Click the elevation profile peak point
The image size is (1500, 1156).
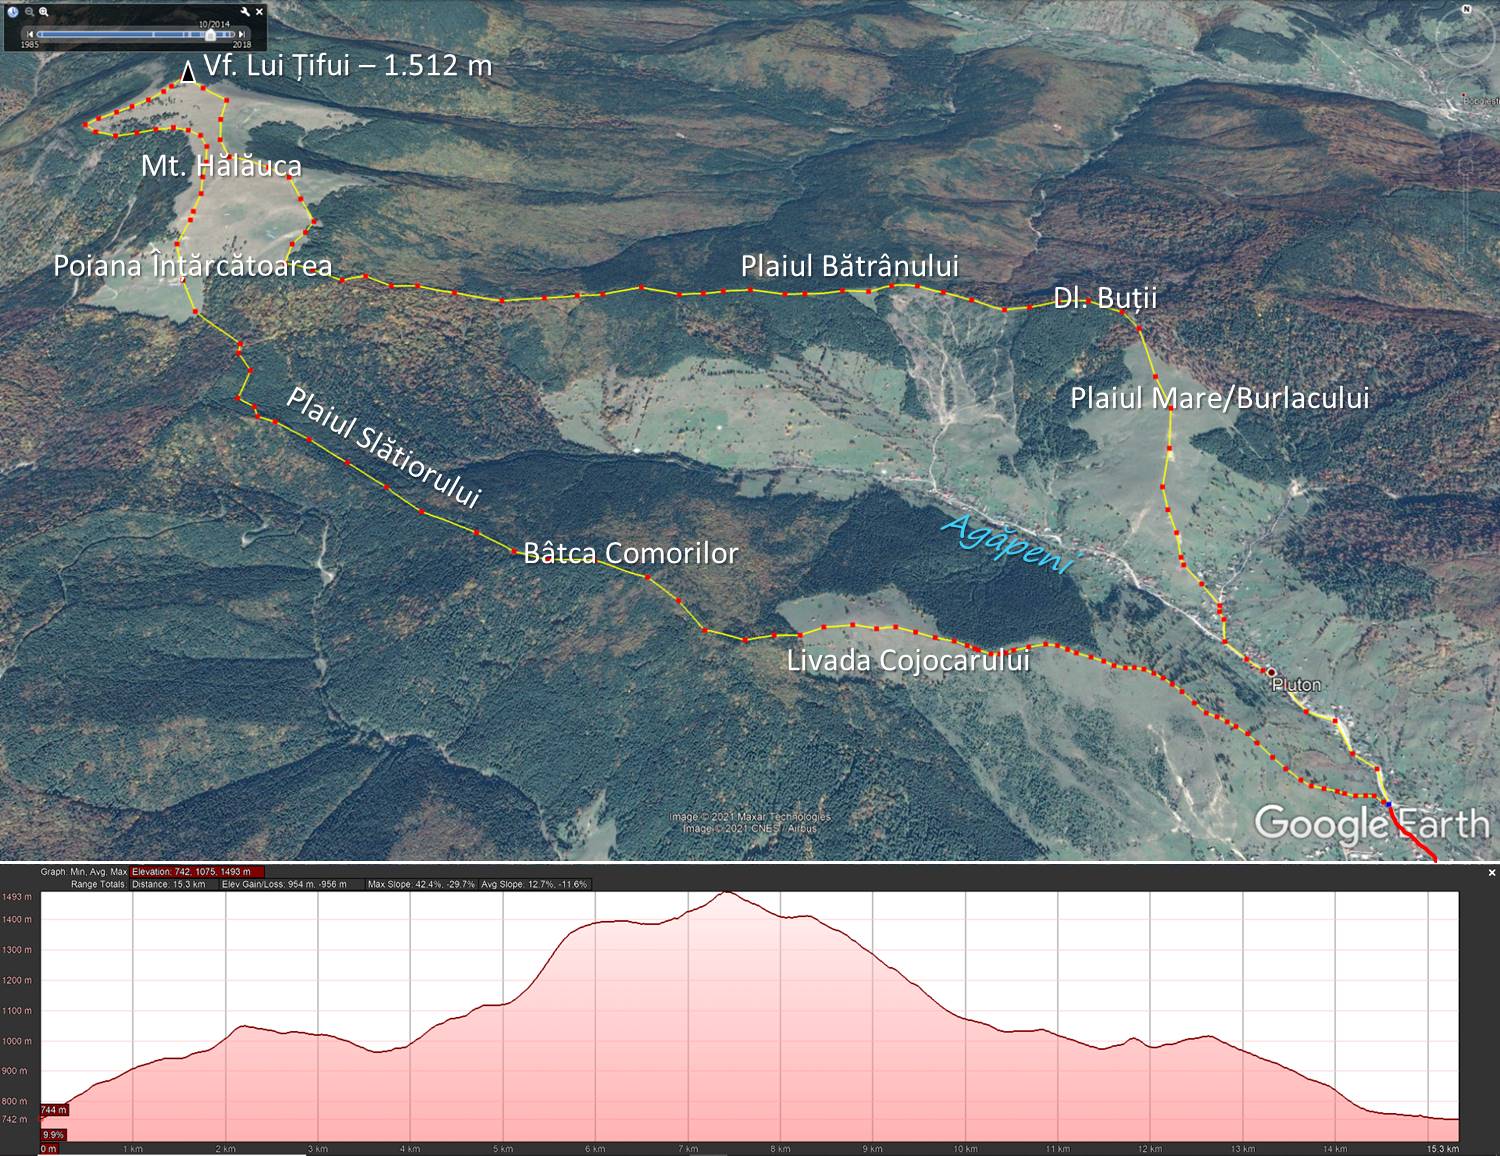point(727,893)
